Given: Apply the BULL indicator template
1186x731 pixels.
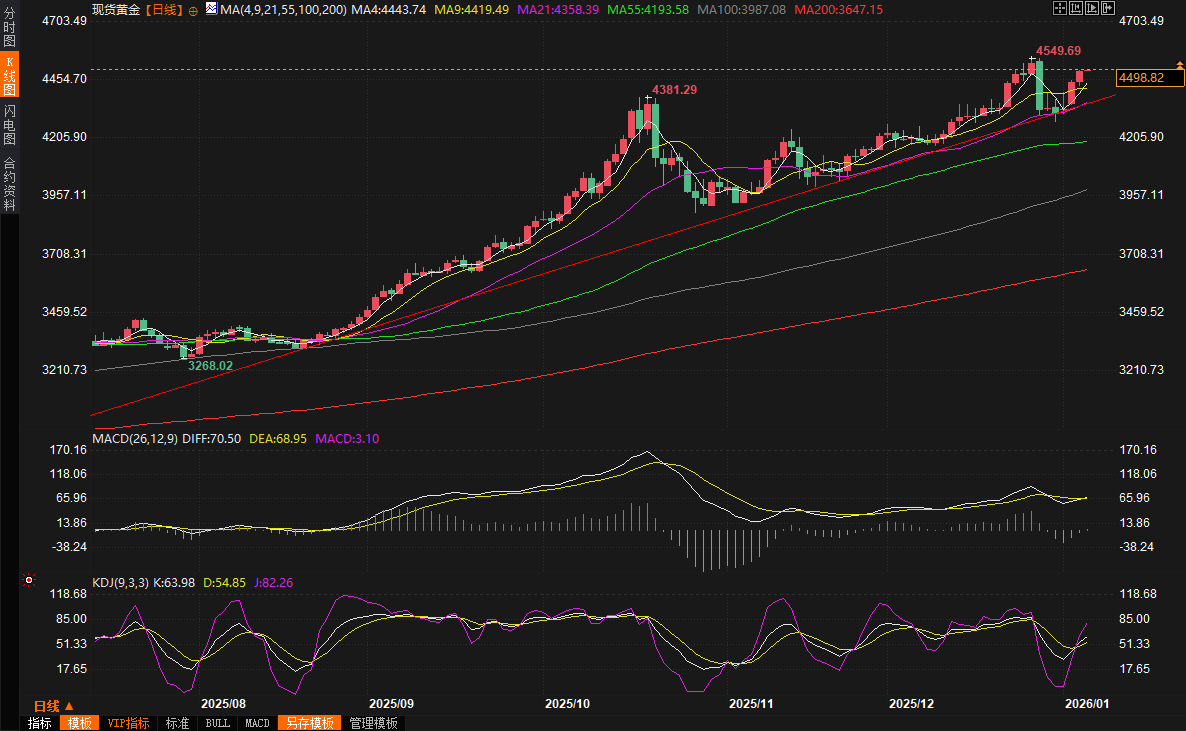Looking at the screenshot, I should coord(217,723).
